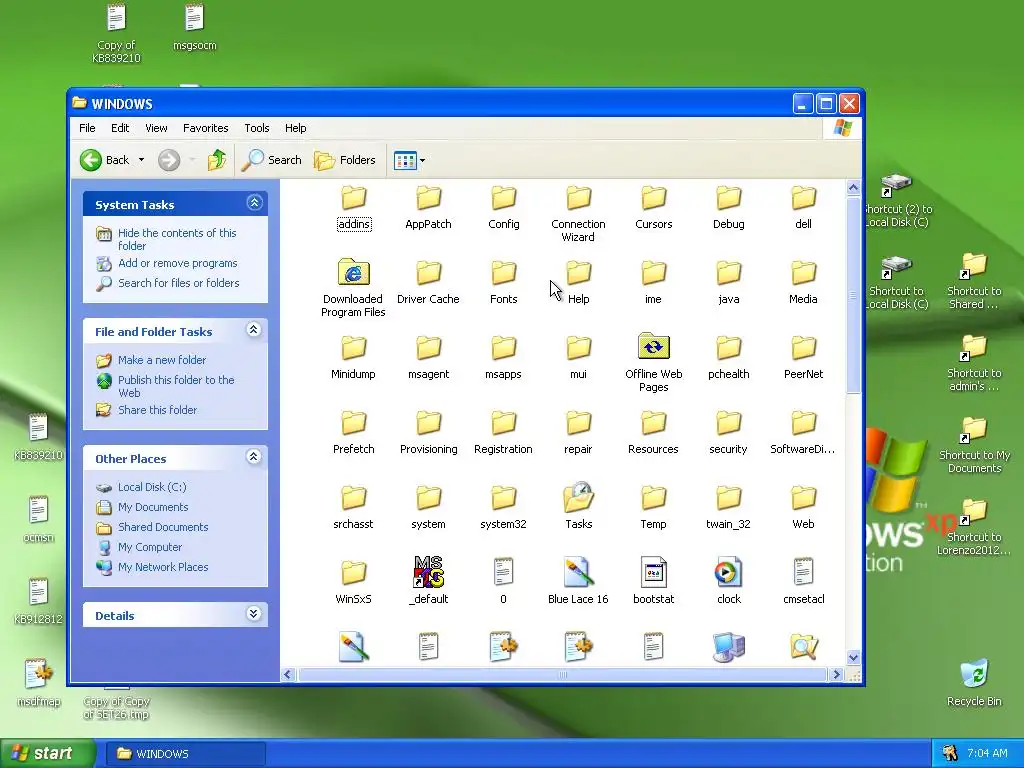Select the bootstat file icon
Screen dimensions: 1024x768
pos(653,572)
